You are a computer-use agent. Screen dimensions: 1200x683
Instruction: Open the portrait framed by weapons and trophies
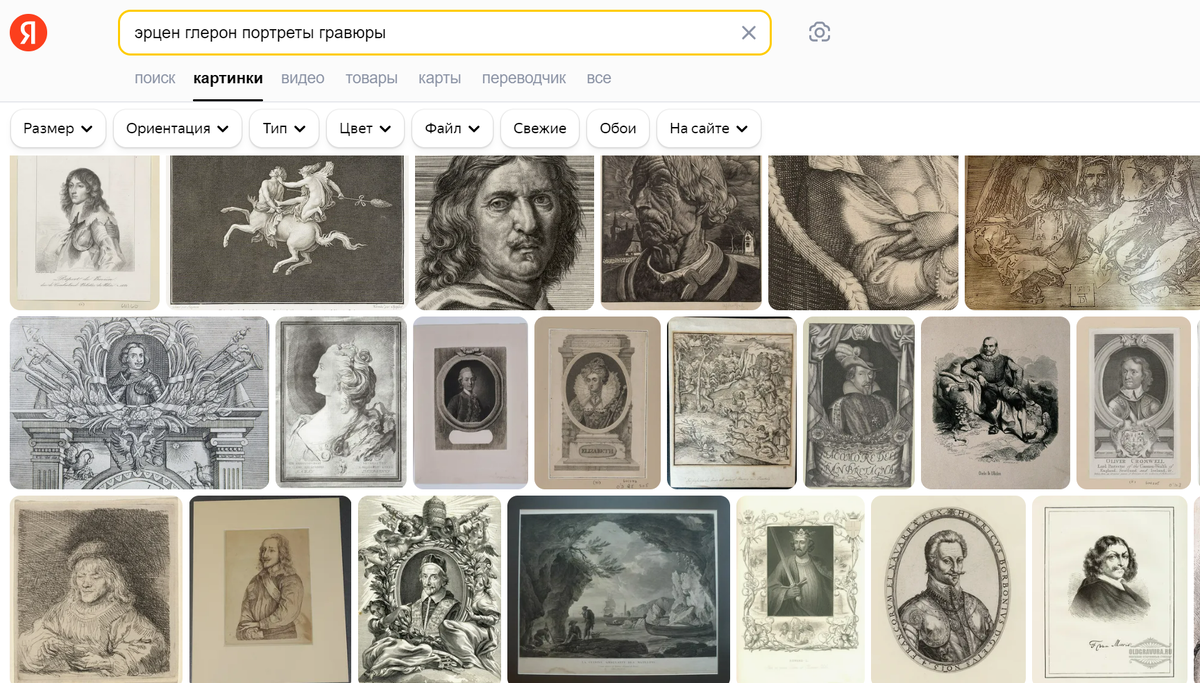point(139,403)
